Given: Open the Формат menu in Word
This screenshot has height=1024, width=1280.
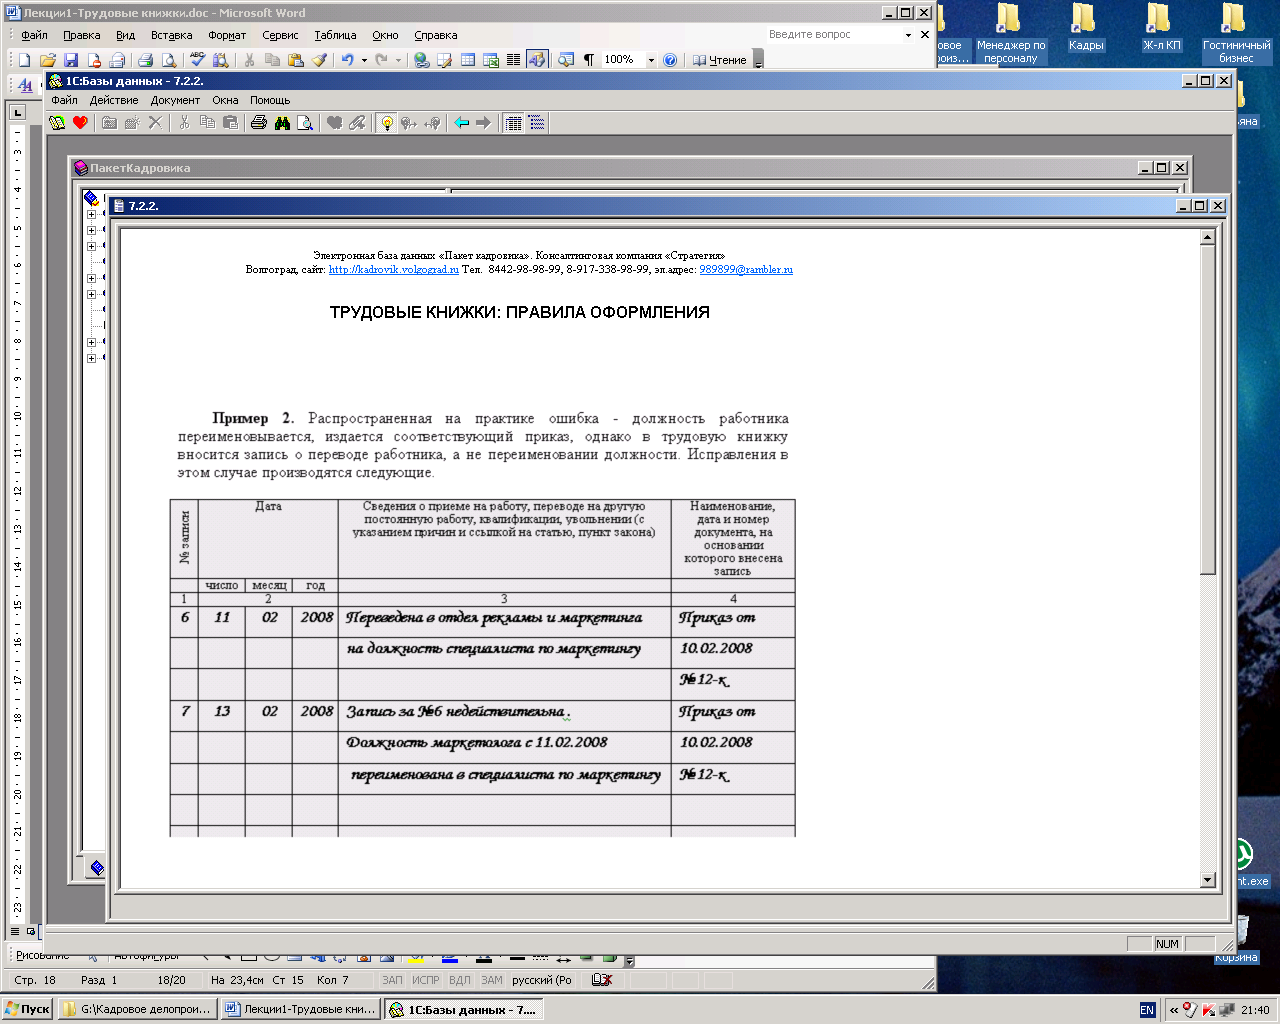Looking at the screenshot, I should pos(227,35).
